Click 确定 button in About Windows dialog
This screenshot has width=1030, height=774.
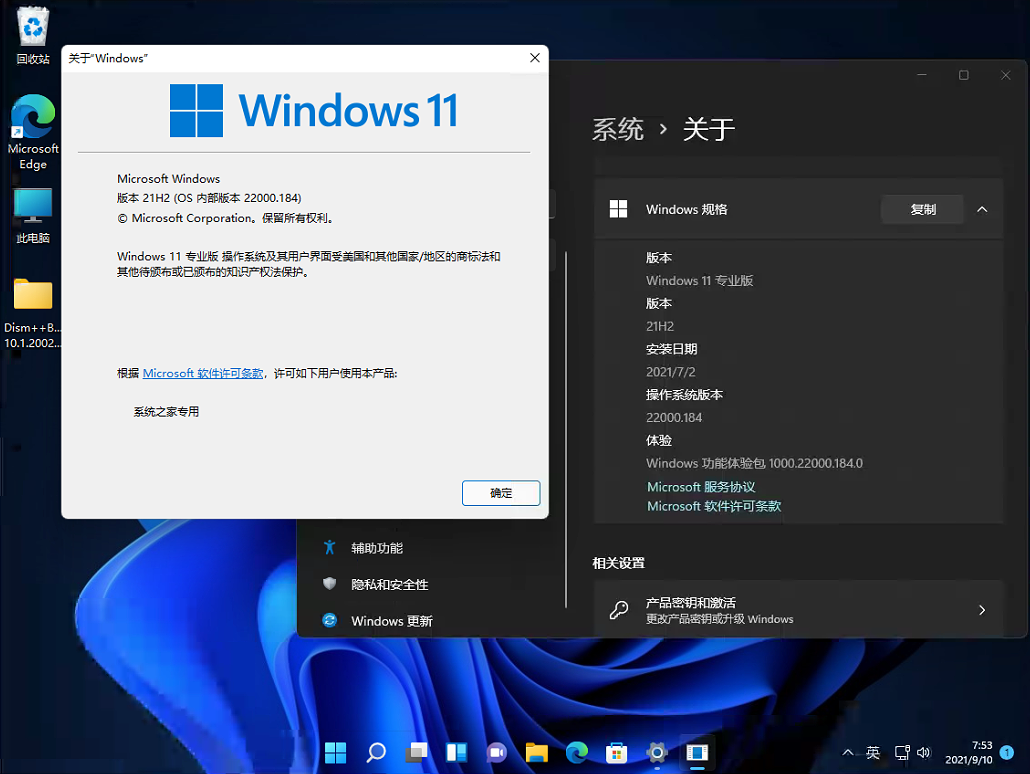click(x=501, y=493)
